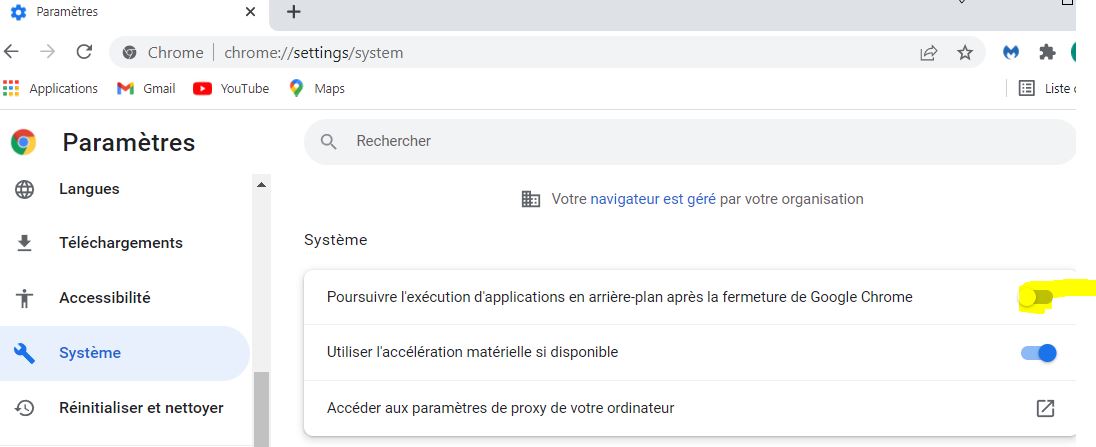1096x447 pixels.
Task: Click the 'Système' section heading
Action: point(336,240)
